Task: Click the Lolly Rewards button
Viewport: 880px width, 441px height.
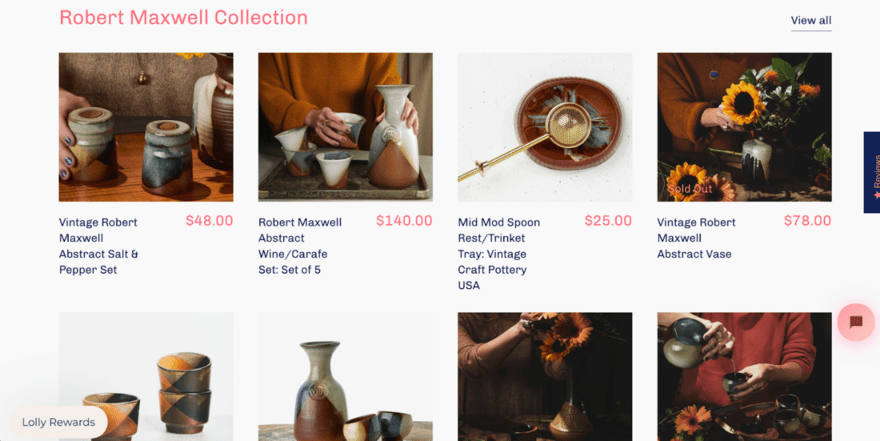Action: tap(59, 422)
